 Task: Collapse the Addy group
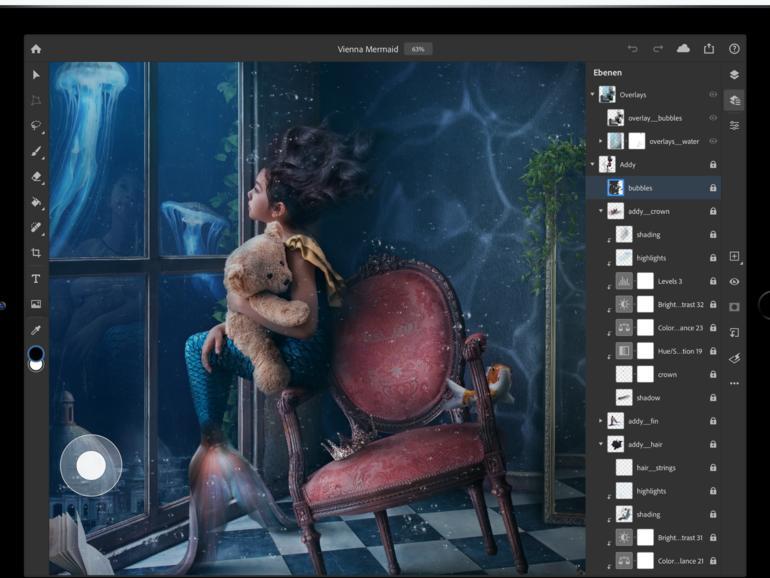point(593,165)
